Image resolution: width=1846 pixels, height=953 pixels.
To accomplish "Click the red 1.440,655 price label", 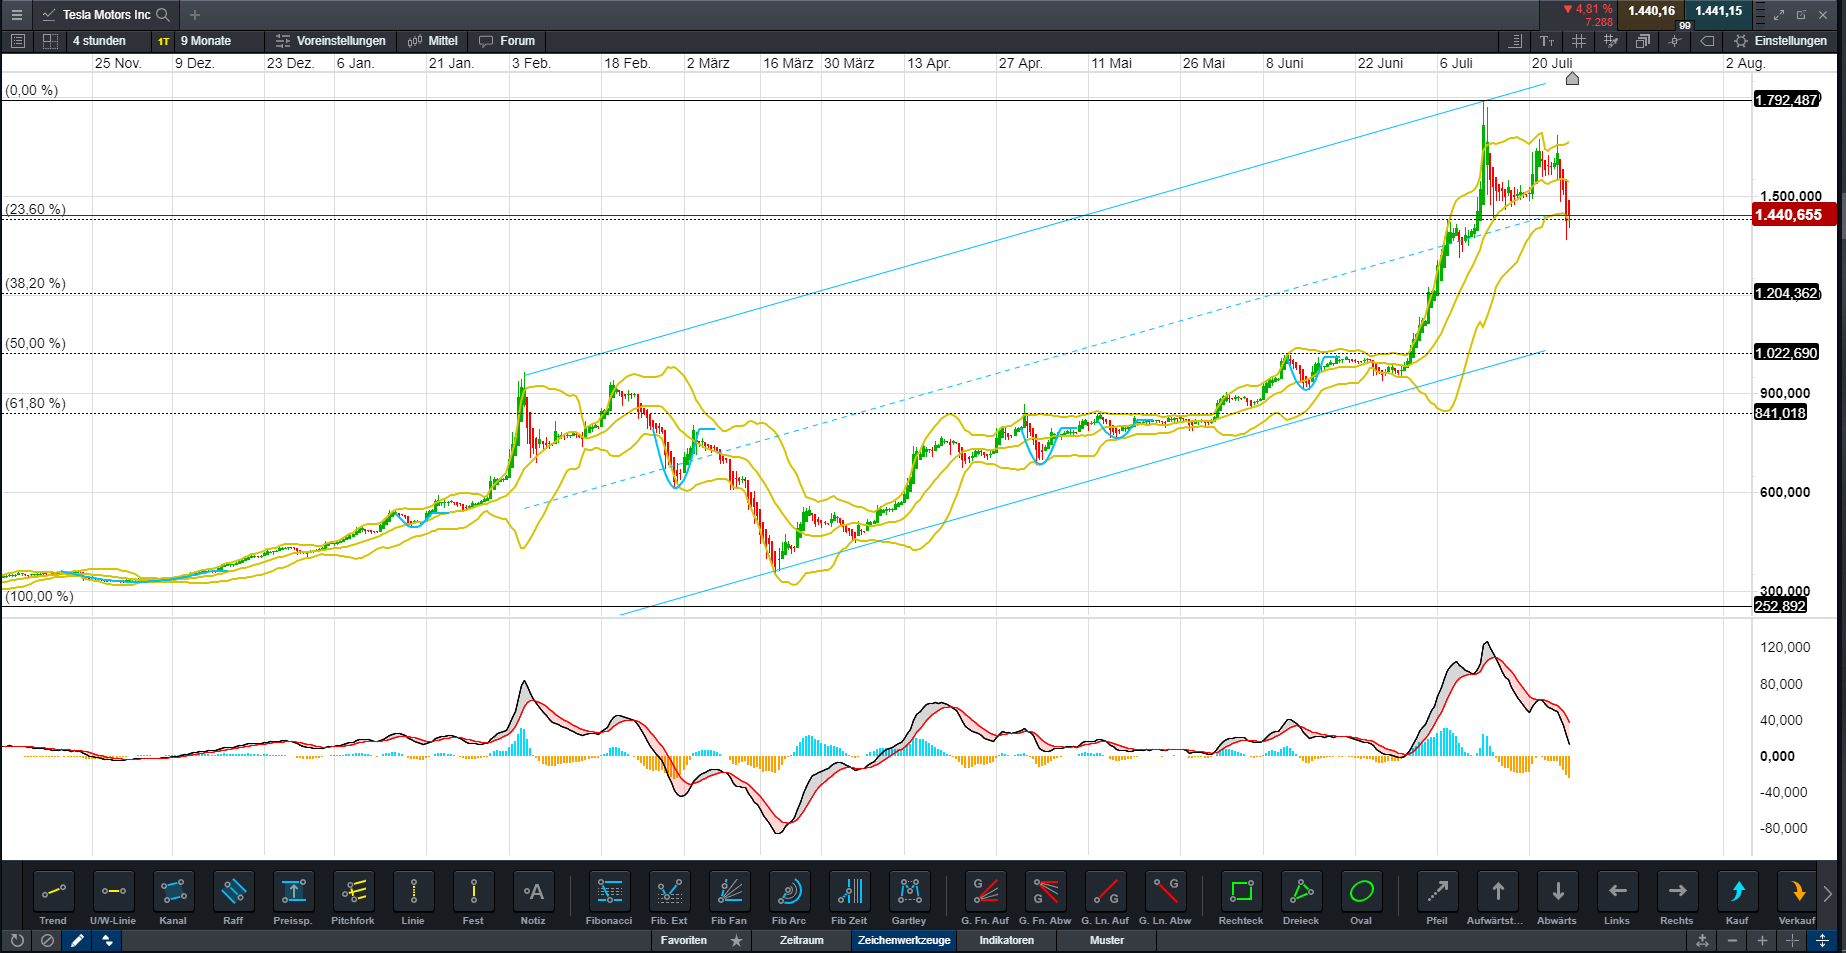I will tap(1792, 215).
